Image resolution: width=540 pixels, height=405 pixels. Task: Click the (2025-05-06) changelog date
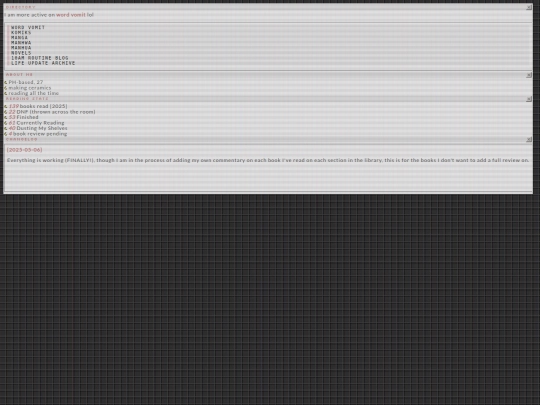coord(24,150)
